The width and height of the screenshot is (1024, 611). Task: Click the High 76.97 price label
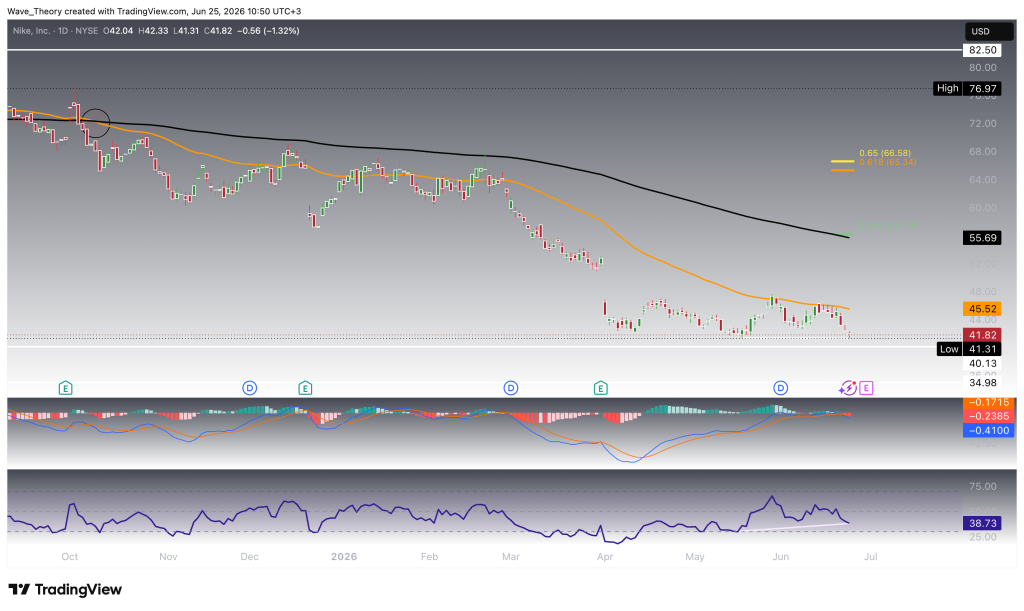point(967,88)
